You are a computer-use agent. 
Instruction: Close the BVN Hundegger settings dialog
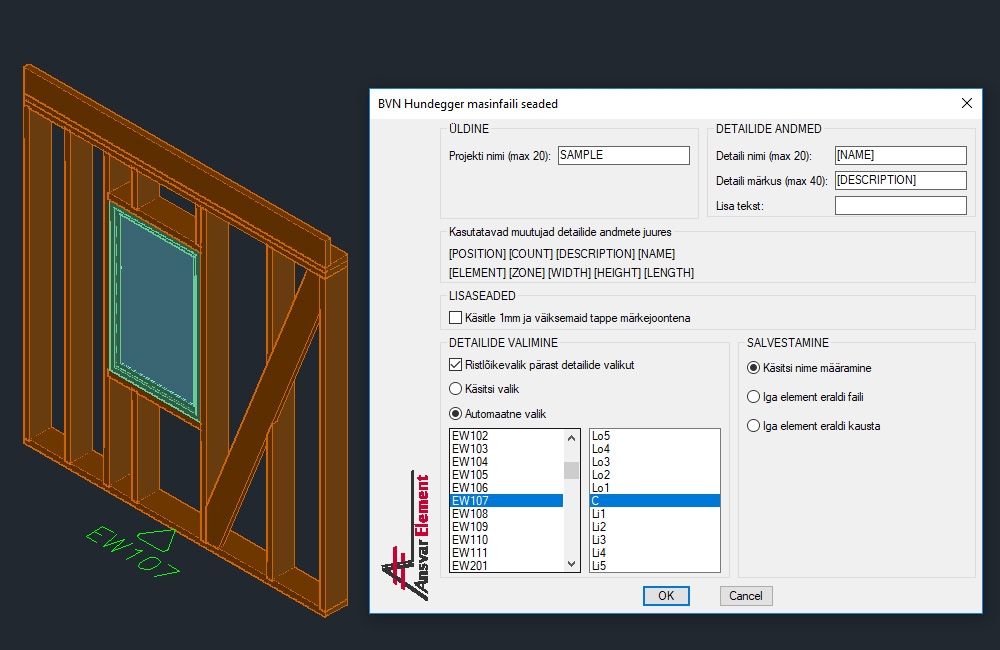point(967,103)
